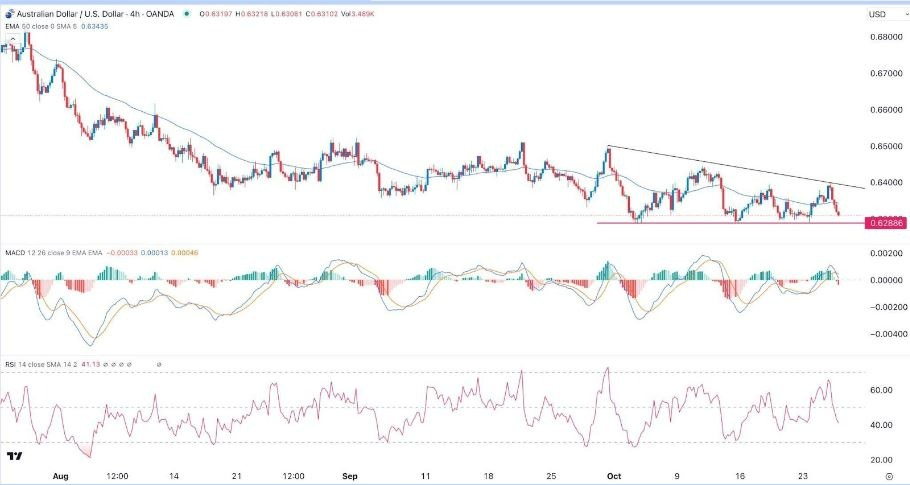Click the close value C0.63102
910x485 pixels.
point(321,14)
